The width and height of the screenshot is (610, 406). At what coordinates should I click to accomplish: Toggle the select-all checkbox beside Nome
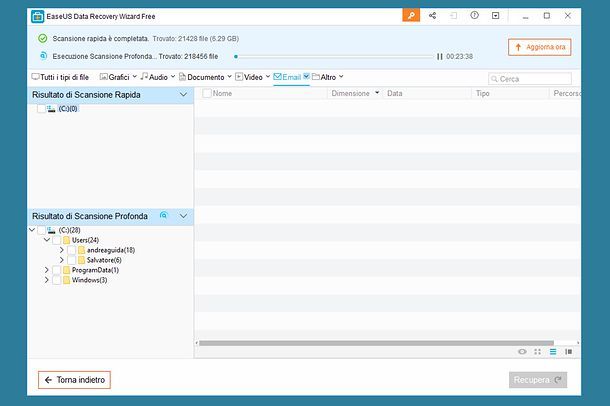tap(206, 93)
